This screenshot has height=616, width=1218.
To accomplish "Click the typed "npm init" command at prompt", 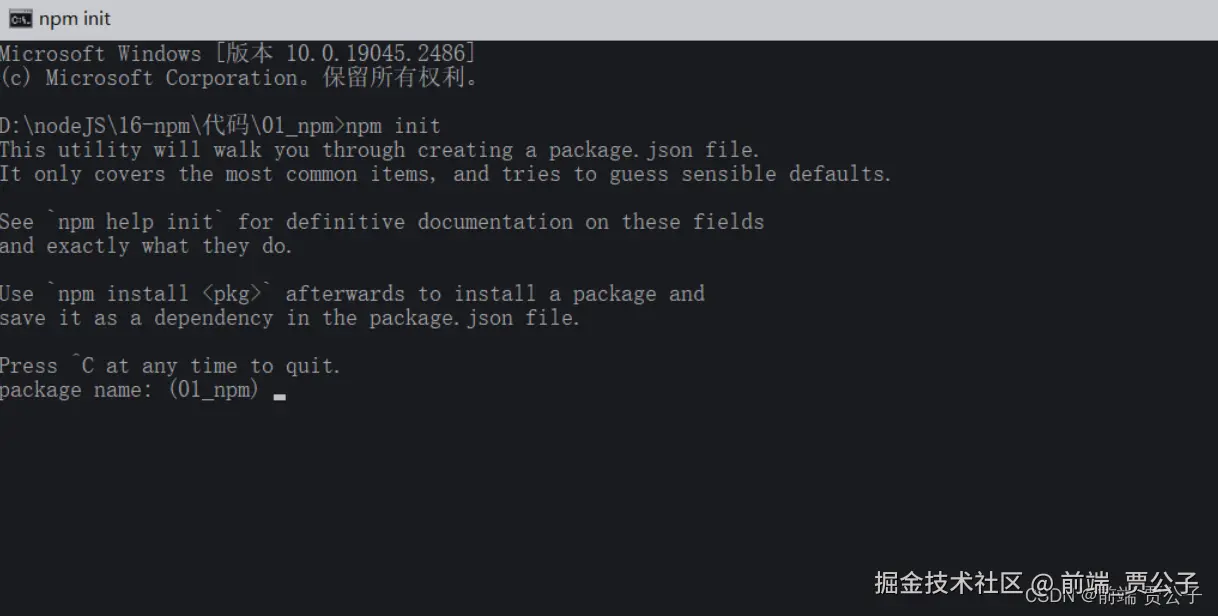I will (393, 126).
